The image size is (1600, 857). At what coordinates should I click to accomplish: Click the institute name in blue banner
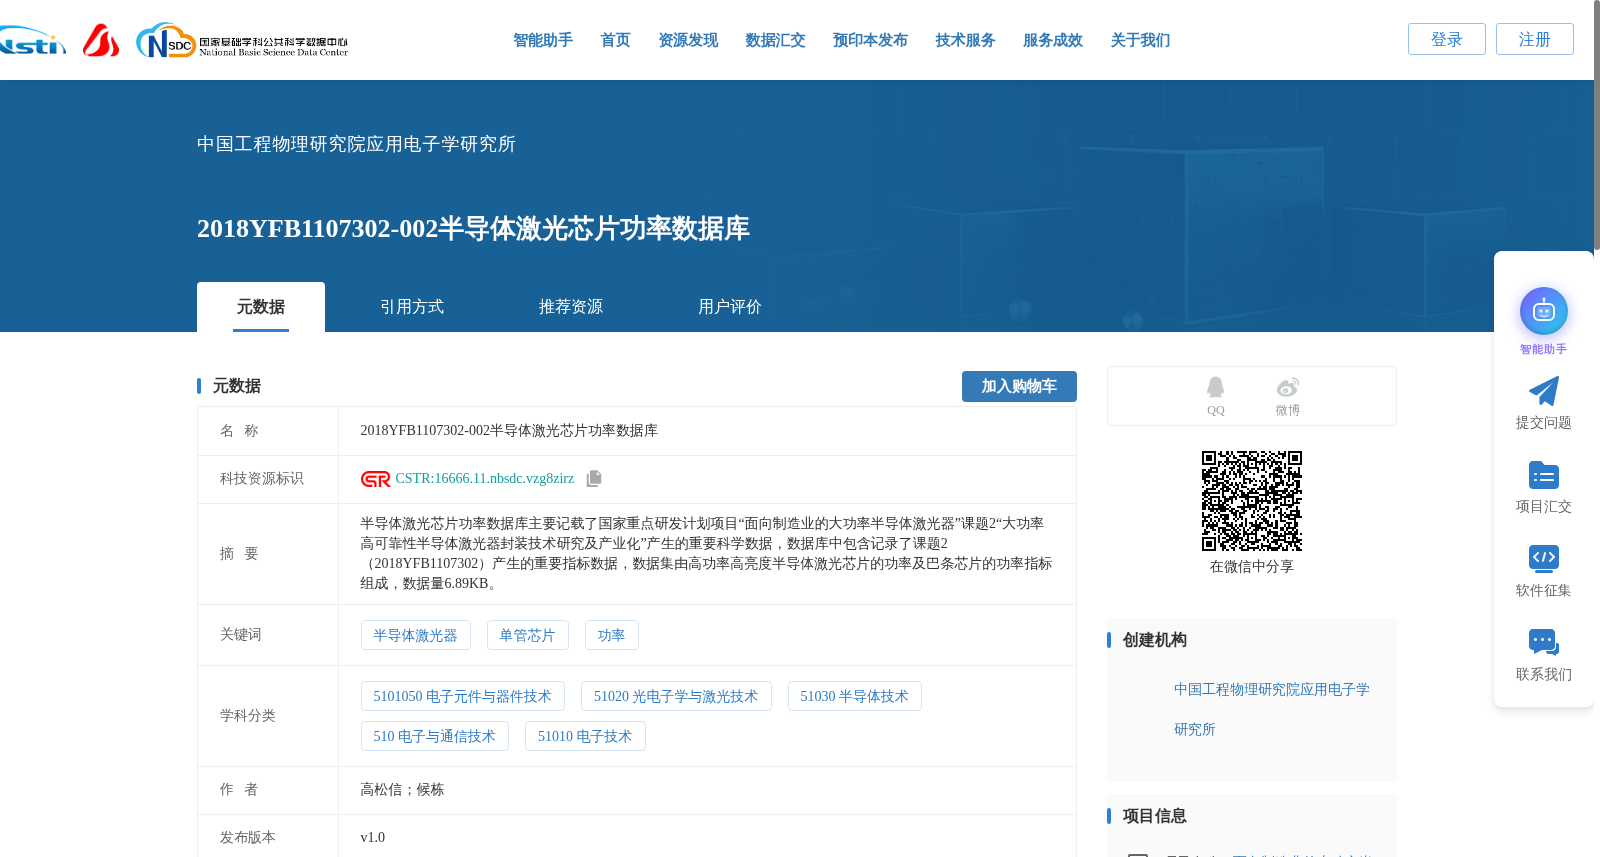[356, 144]
